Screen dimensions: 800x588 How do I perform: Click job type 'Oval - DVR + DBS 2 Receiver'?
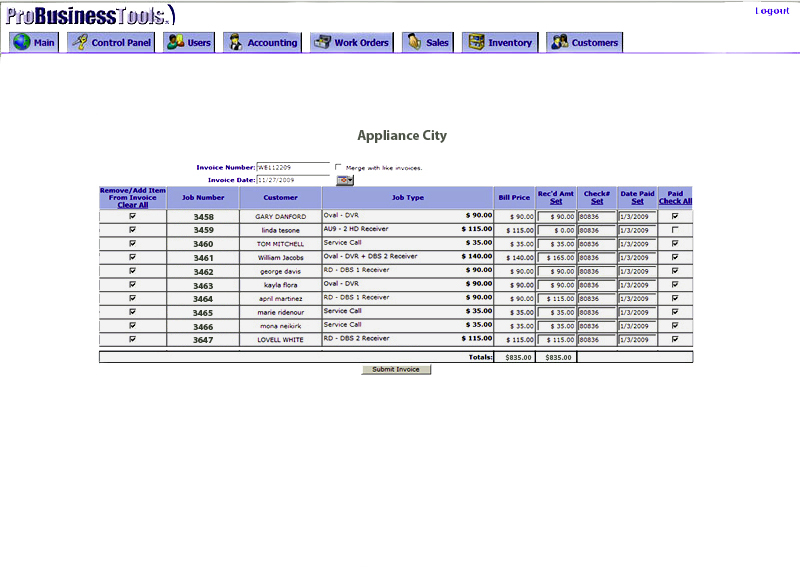pos(370,256)
